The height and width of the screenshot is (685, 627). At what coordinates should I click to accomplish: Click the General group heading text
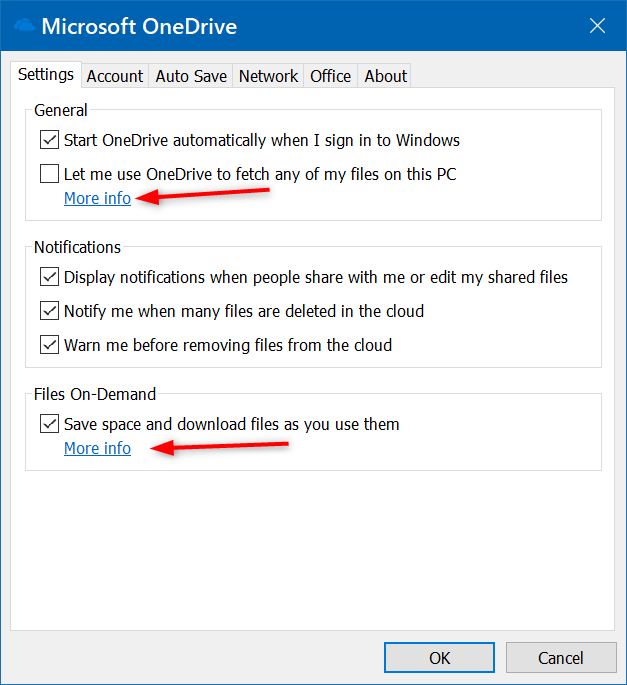(61, 110)
